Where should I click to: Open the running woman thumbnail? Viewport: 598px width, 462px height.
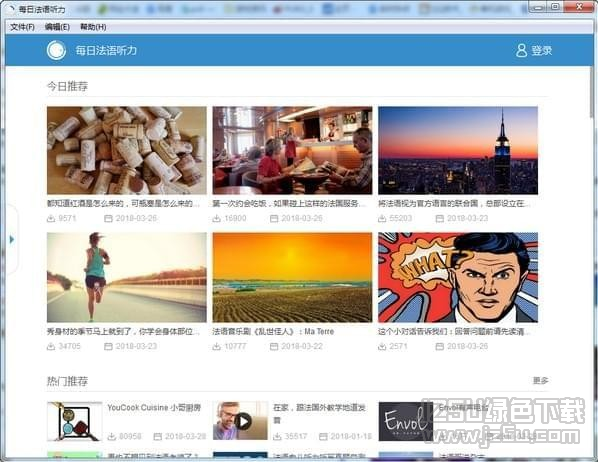click(x=127, y=277)
